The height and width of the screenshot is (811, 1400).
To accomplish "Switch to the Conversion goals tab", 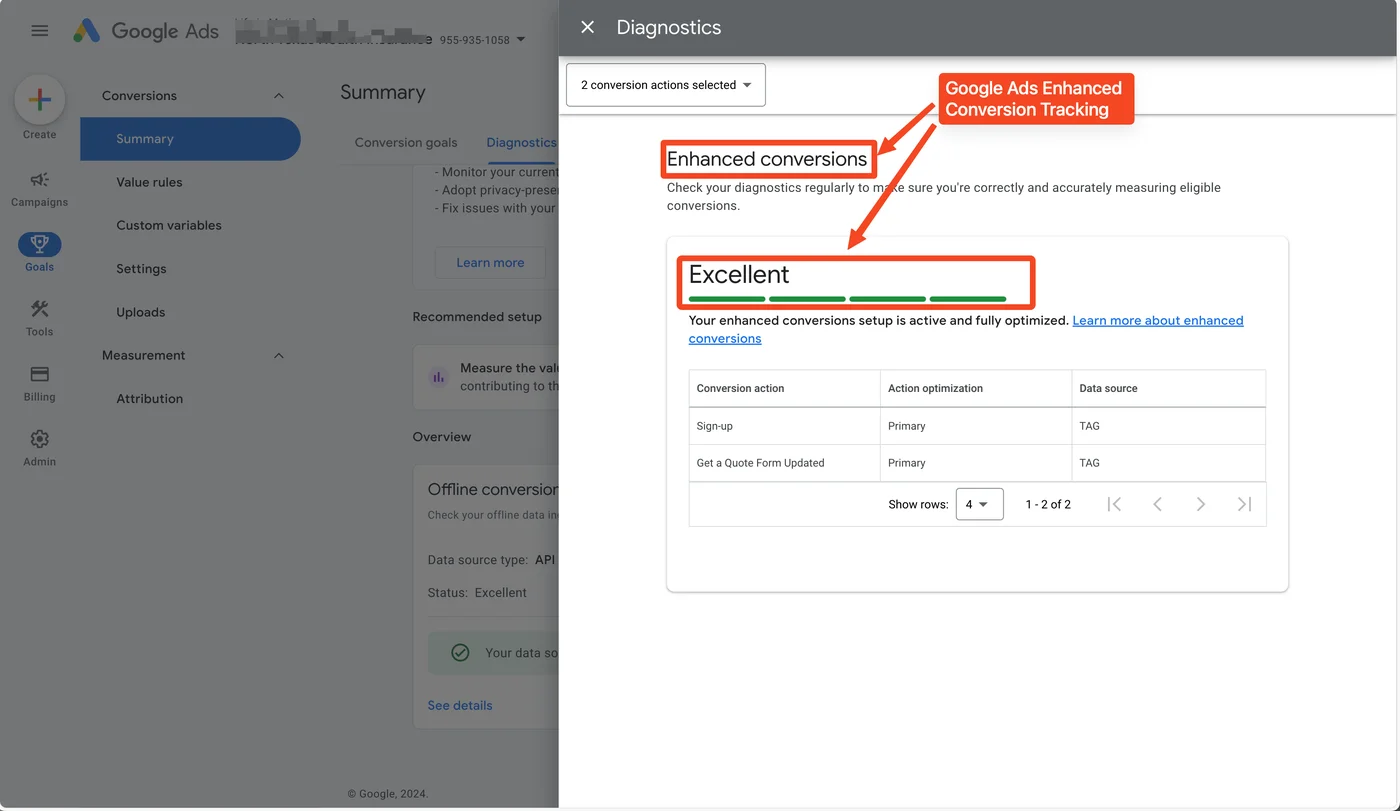I will 405,142.
